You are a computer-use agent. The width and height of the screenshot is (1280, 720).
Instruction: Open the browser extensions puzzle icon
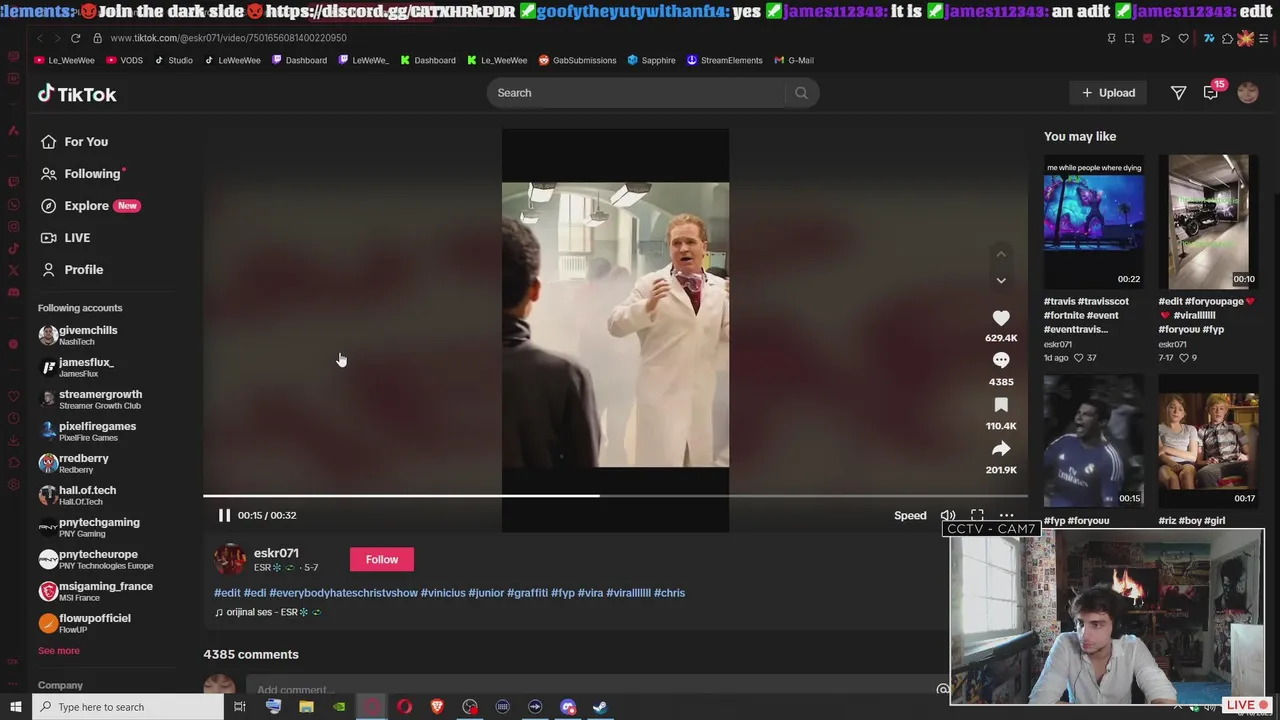pos(1227,38)
